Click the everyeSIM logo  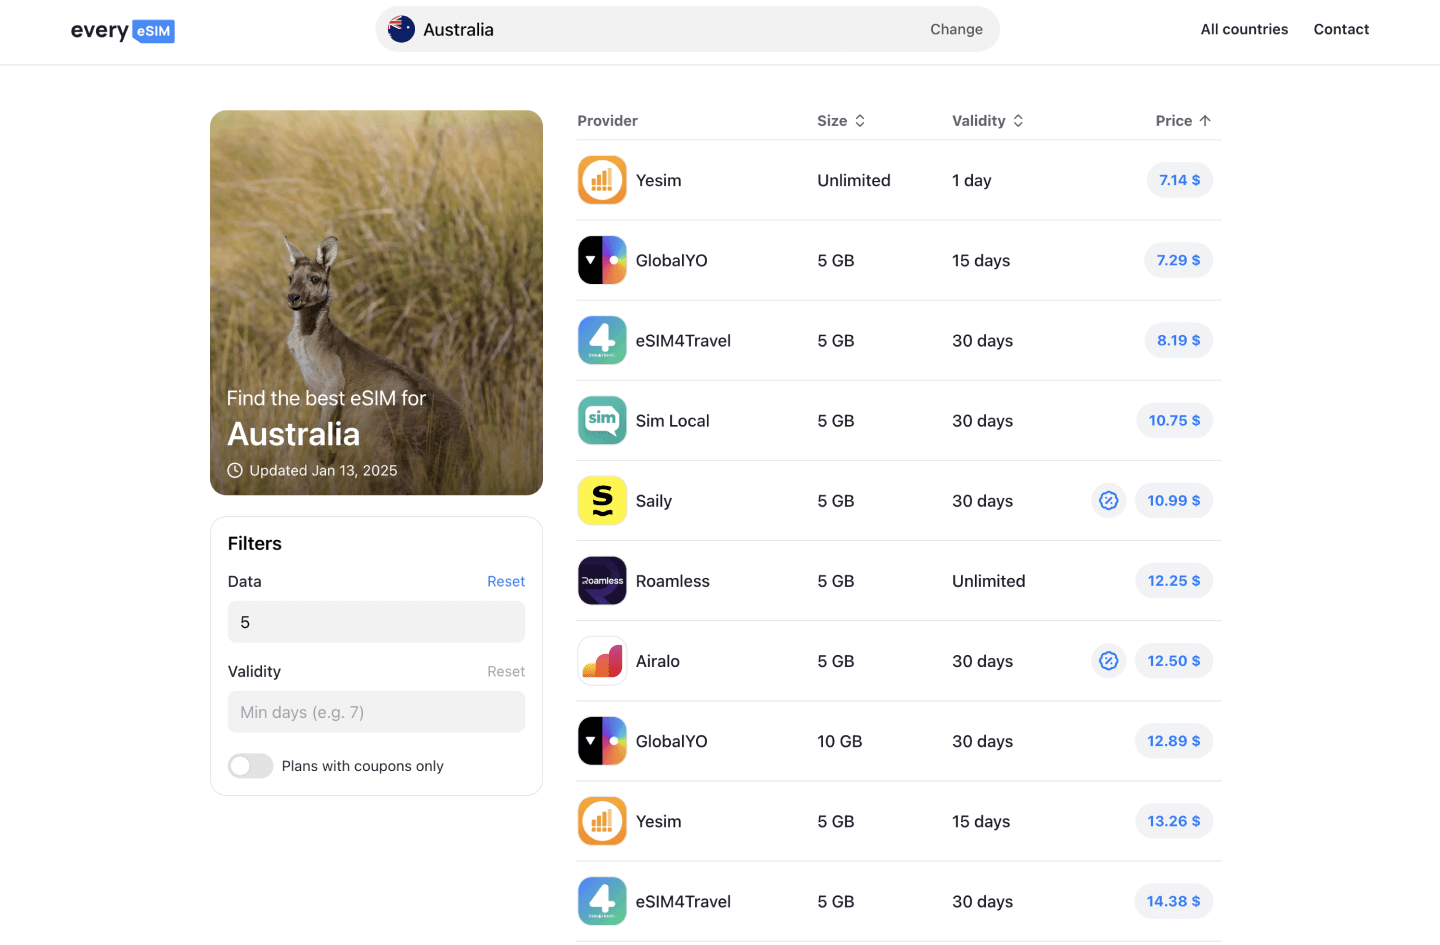[x=123, y=31]
